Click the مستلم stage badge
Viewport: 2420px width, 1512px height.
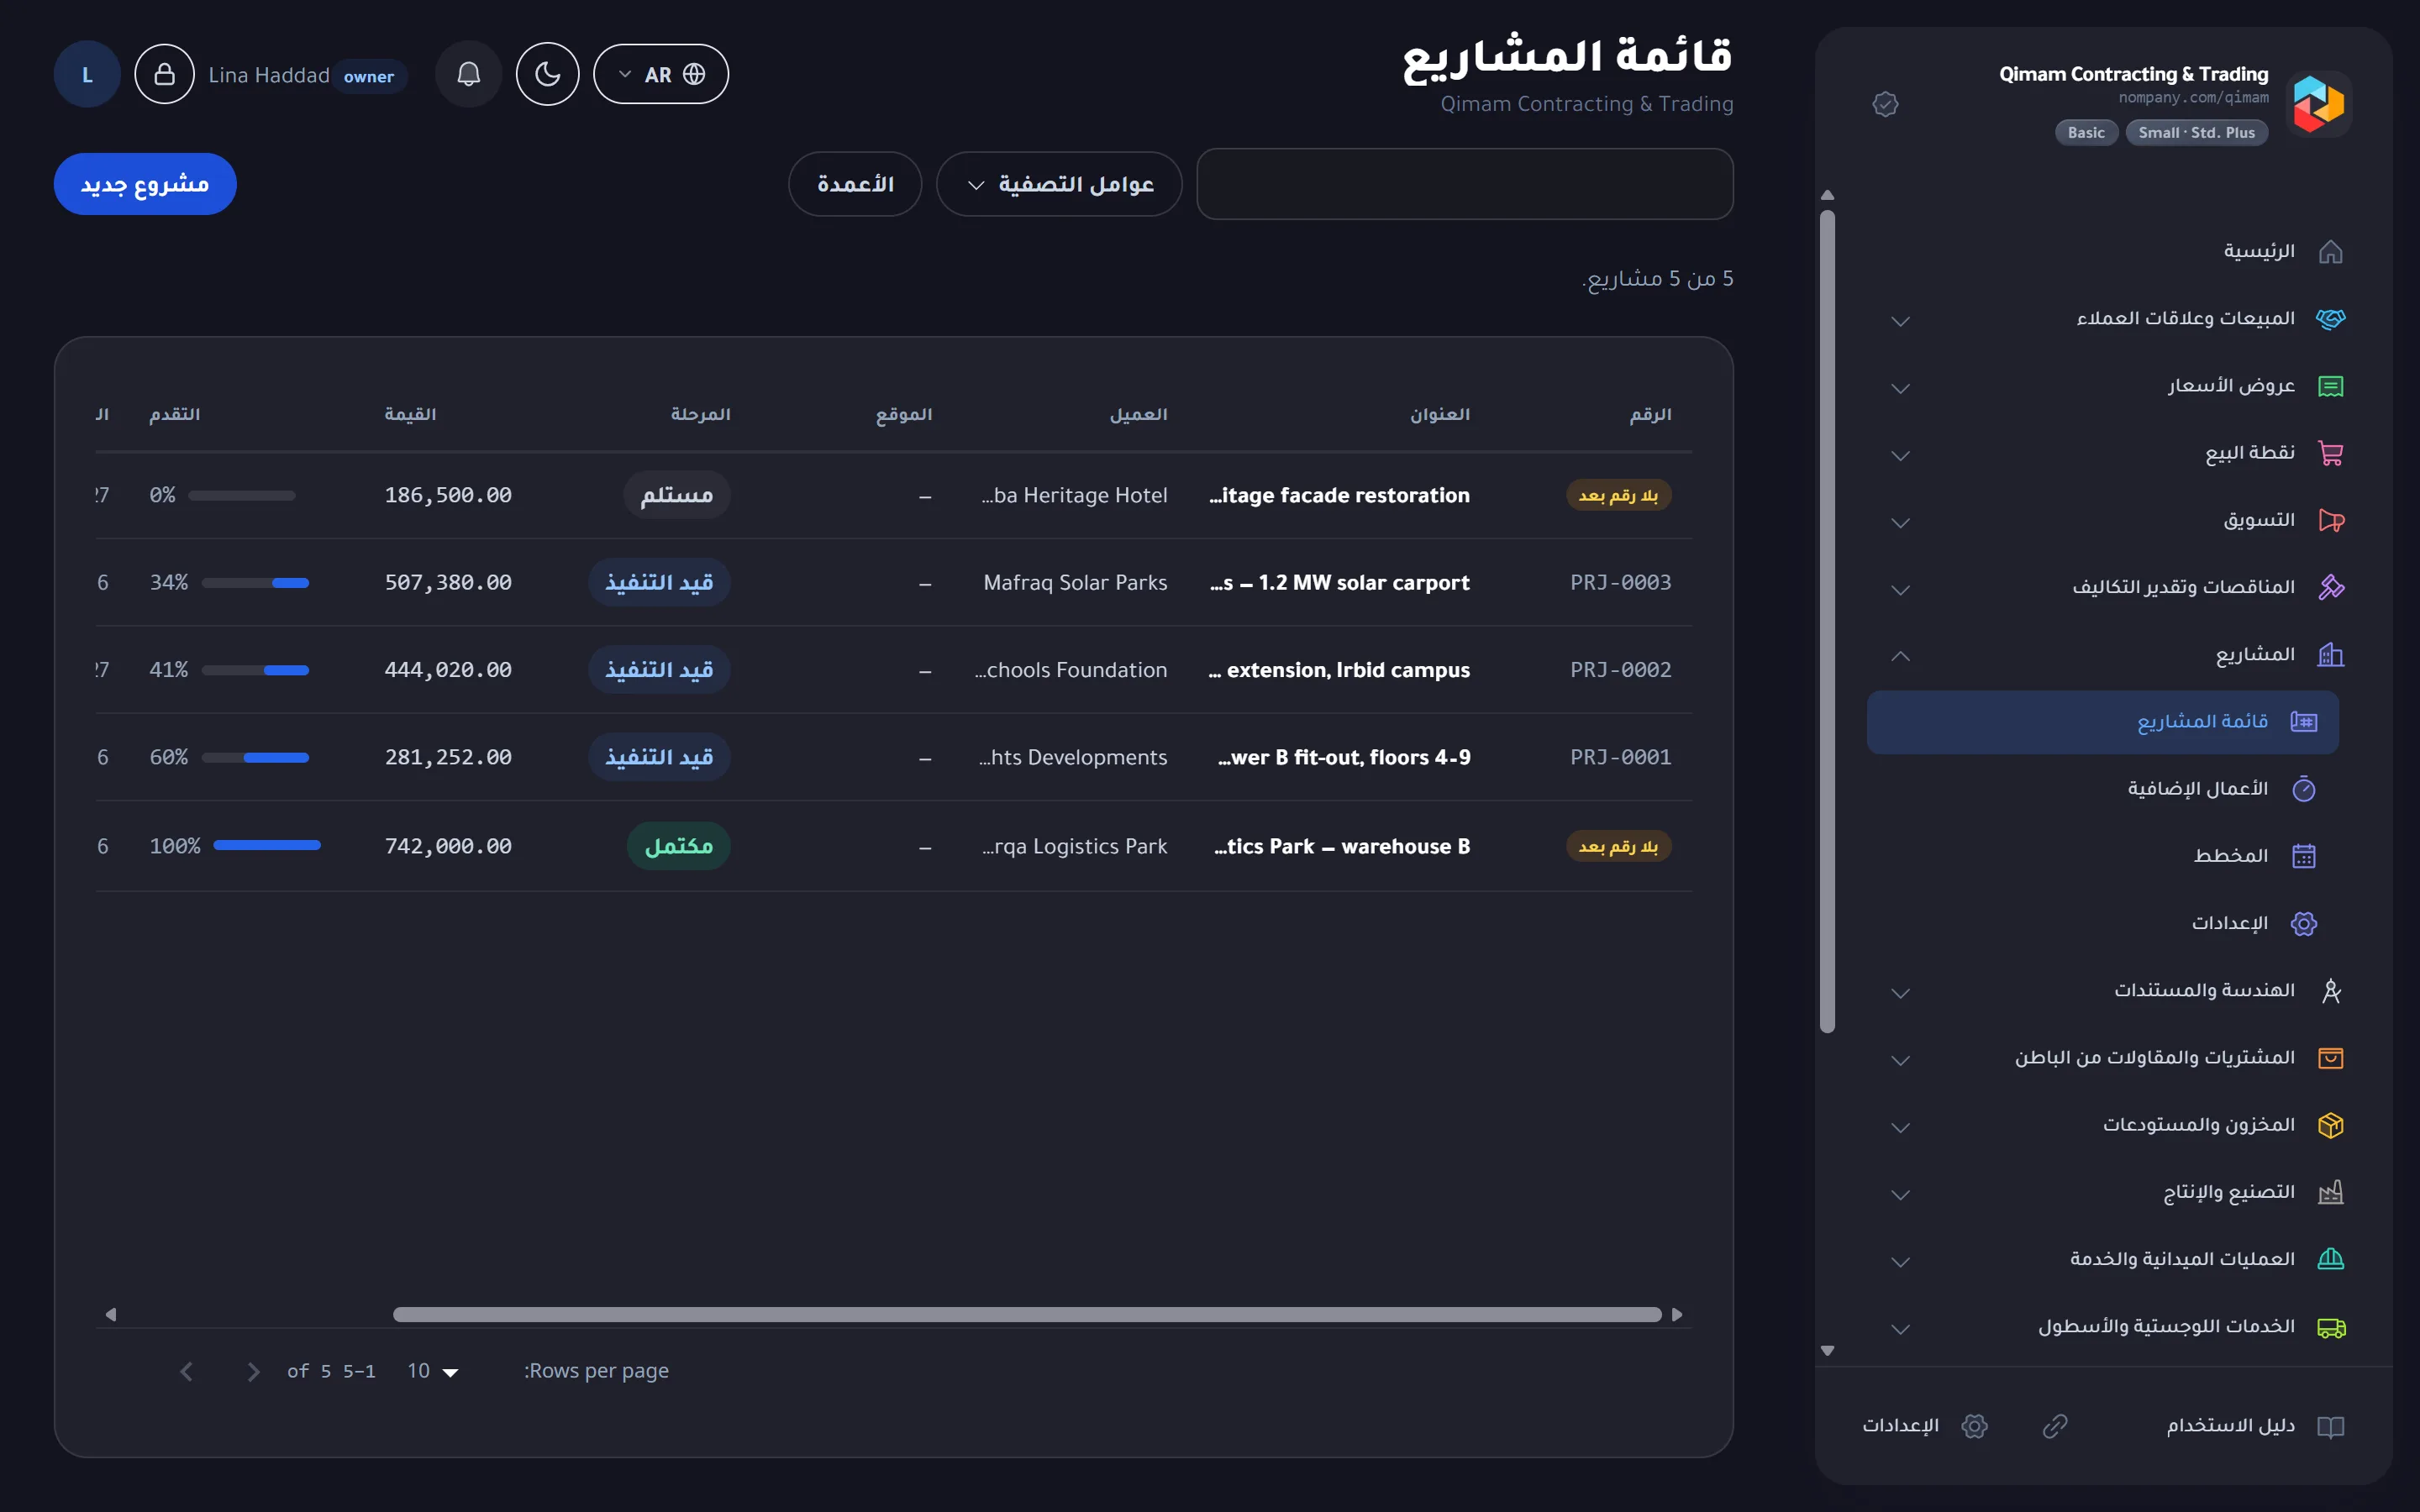[677, 495]
